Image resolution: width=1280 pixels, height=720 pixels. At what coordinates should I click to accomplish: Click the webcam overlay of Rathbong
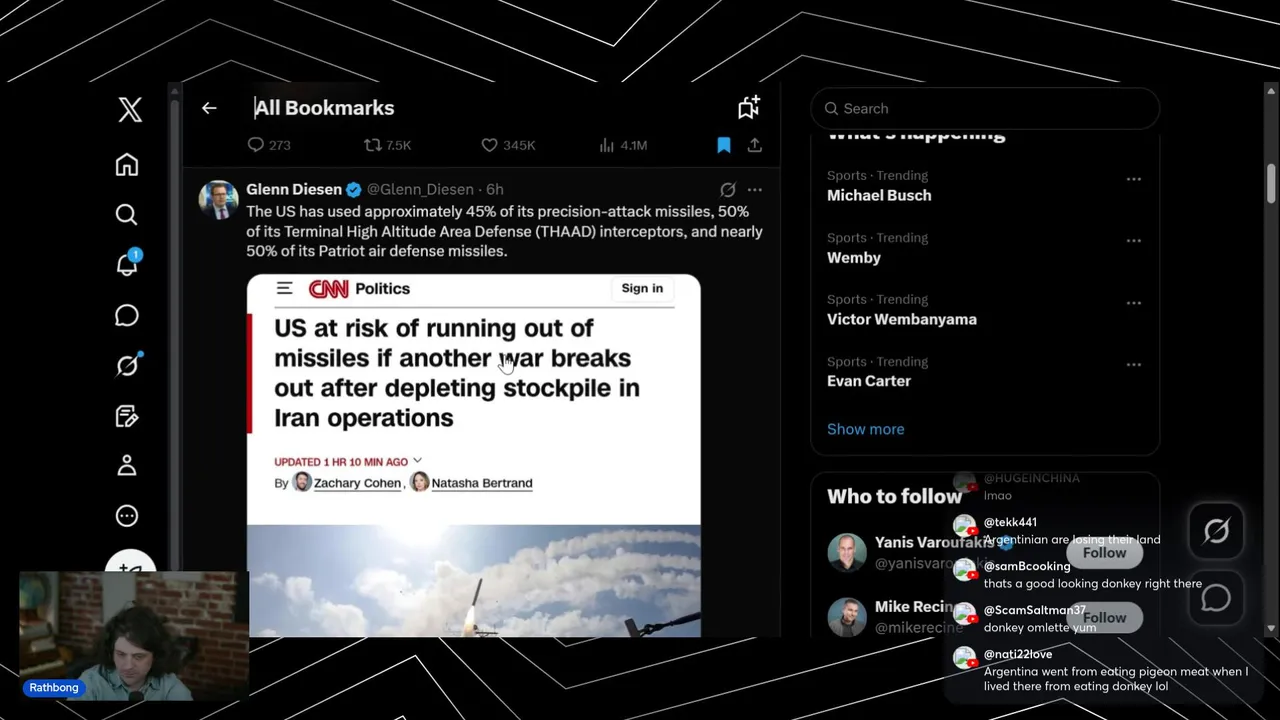[134, 636]
